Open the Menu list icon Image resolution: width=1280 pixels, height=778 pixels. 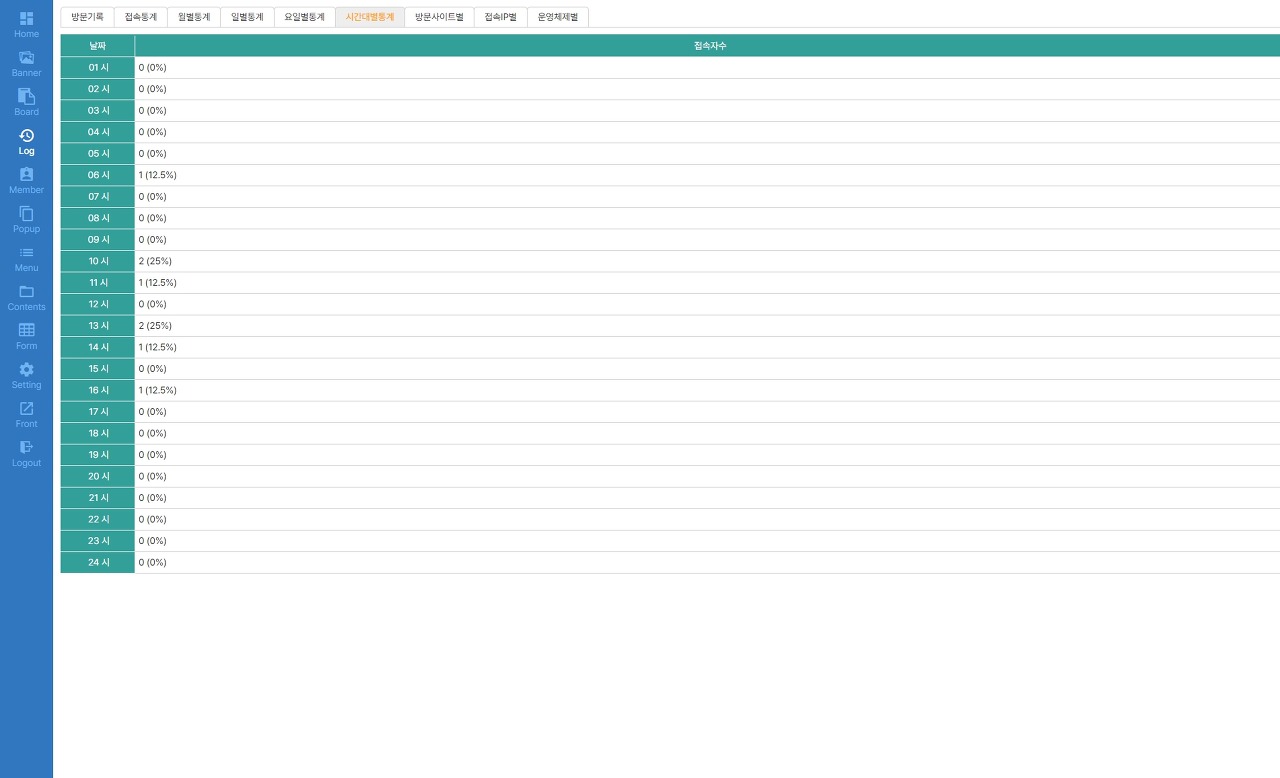pyautogui.click(x=26, y=252)
